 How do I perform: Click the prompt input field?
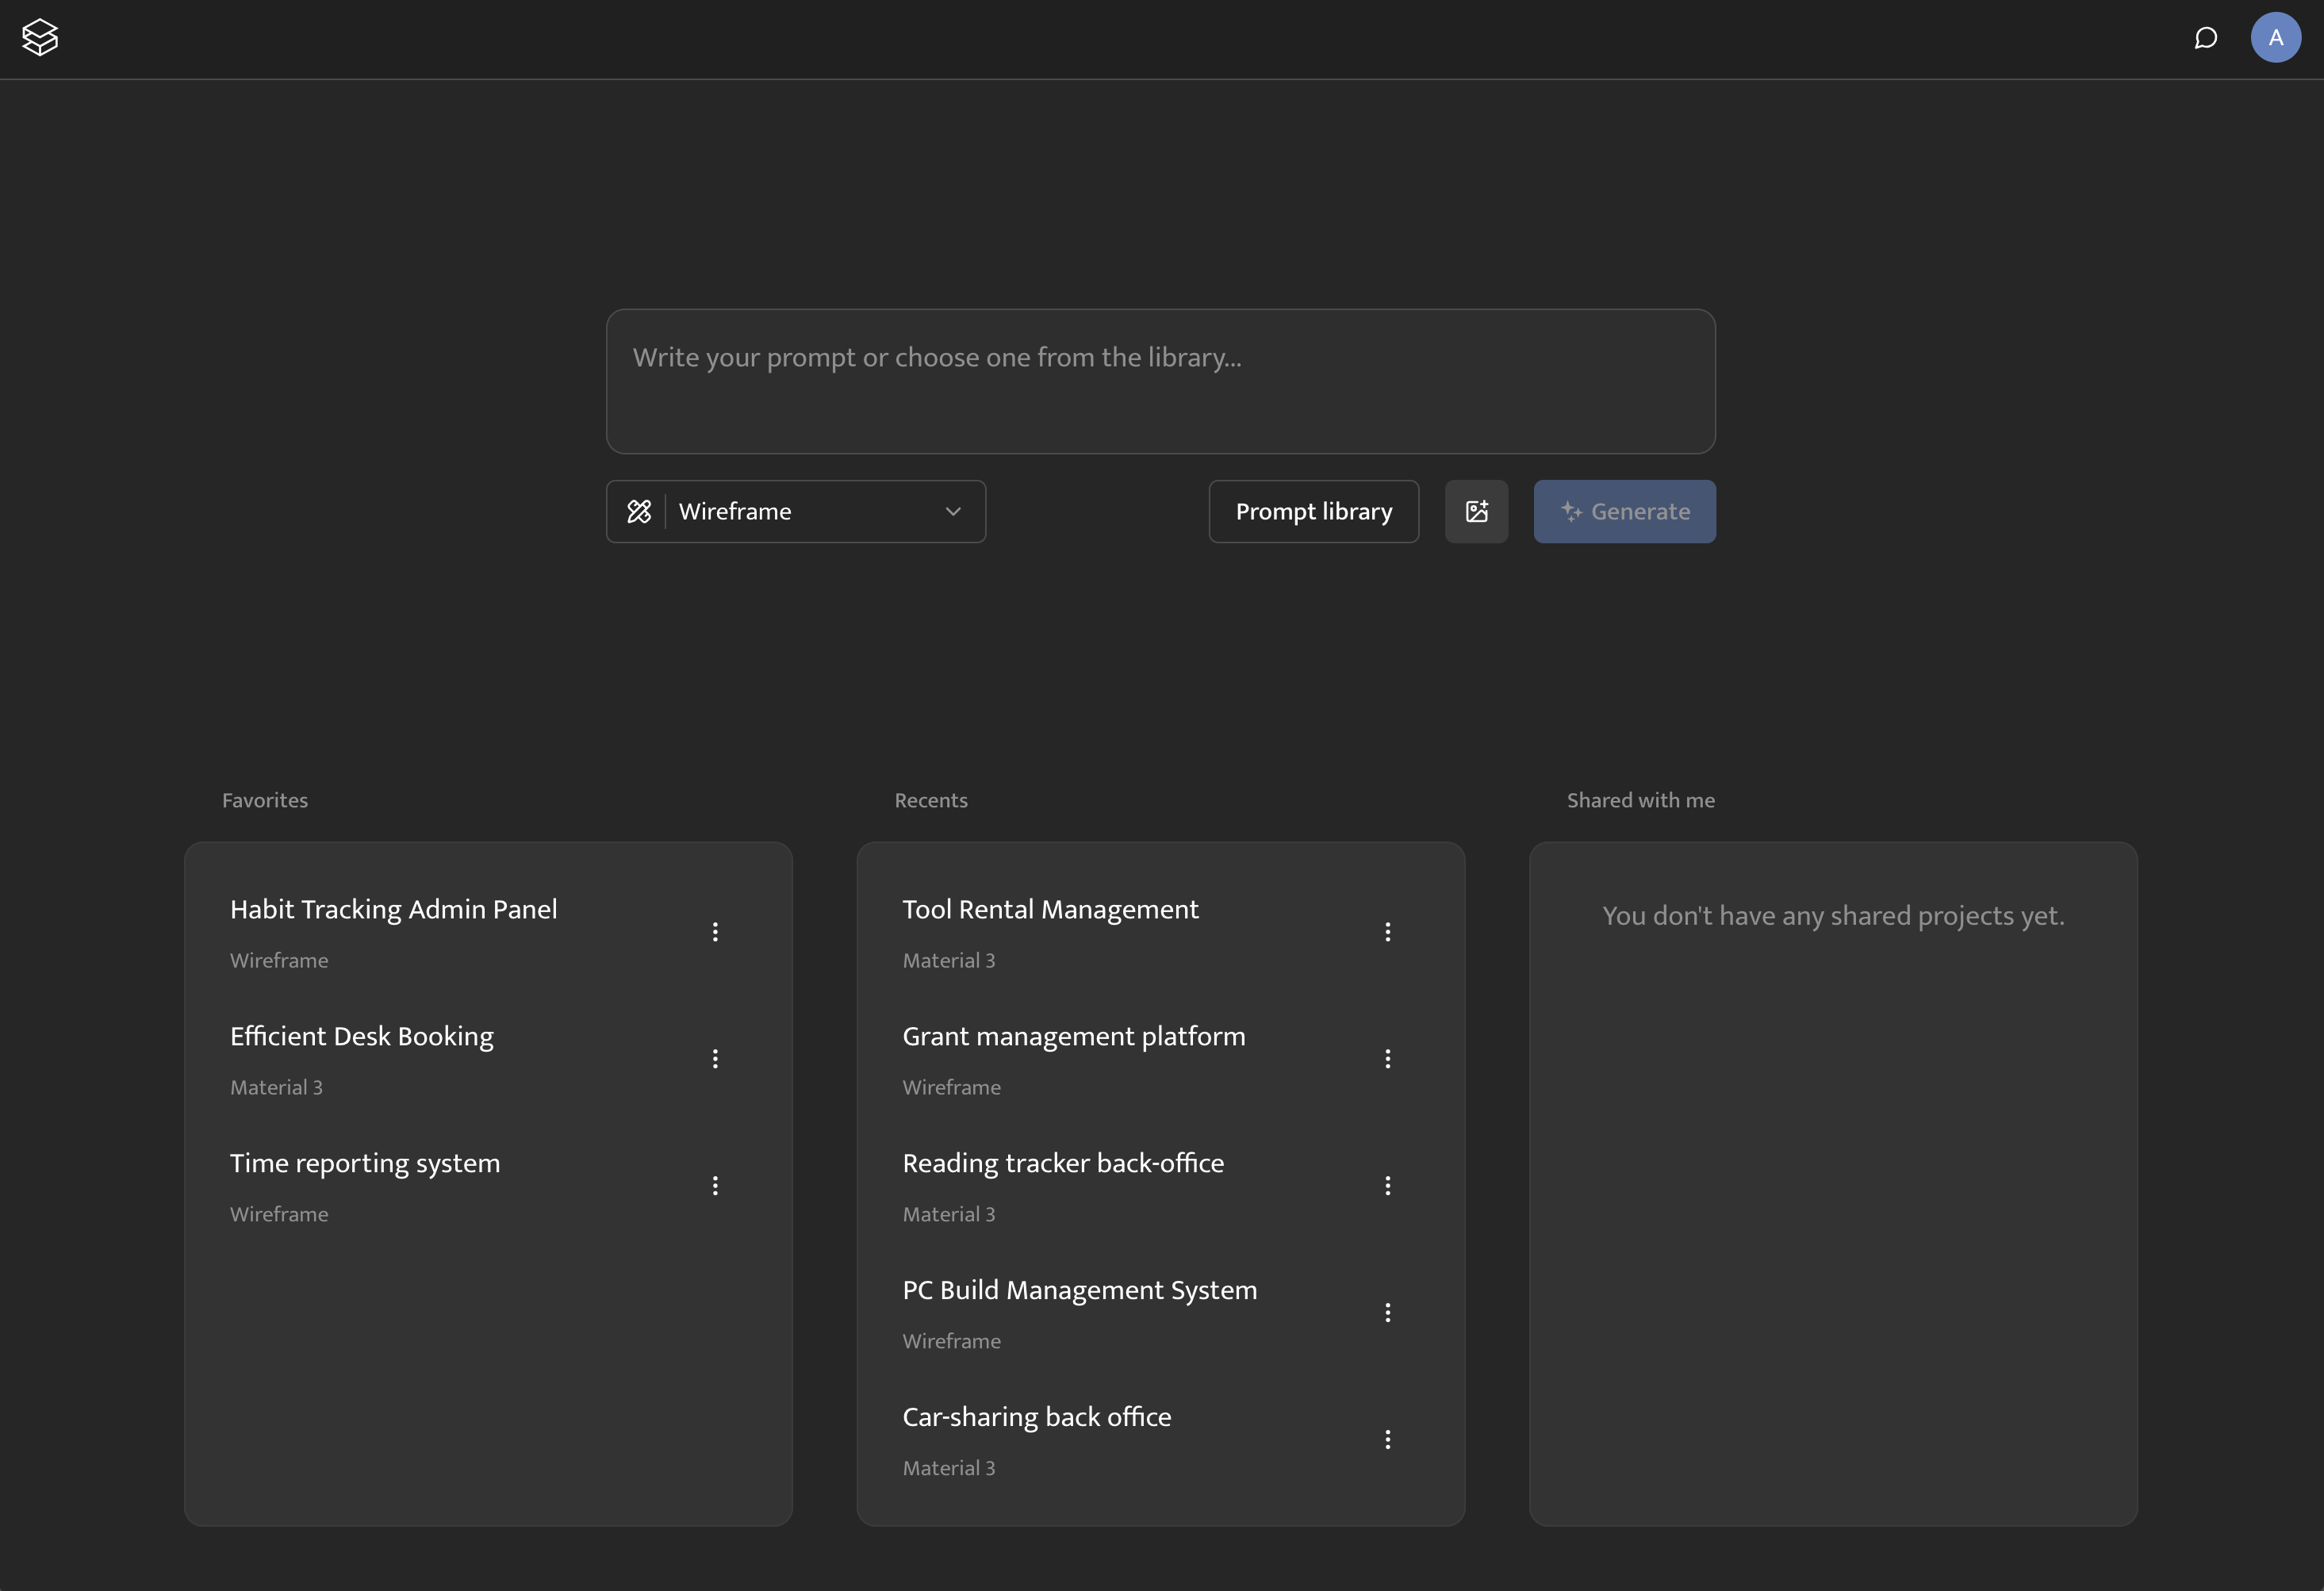pos(1160,381)
